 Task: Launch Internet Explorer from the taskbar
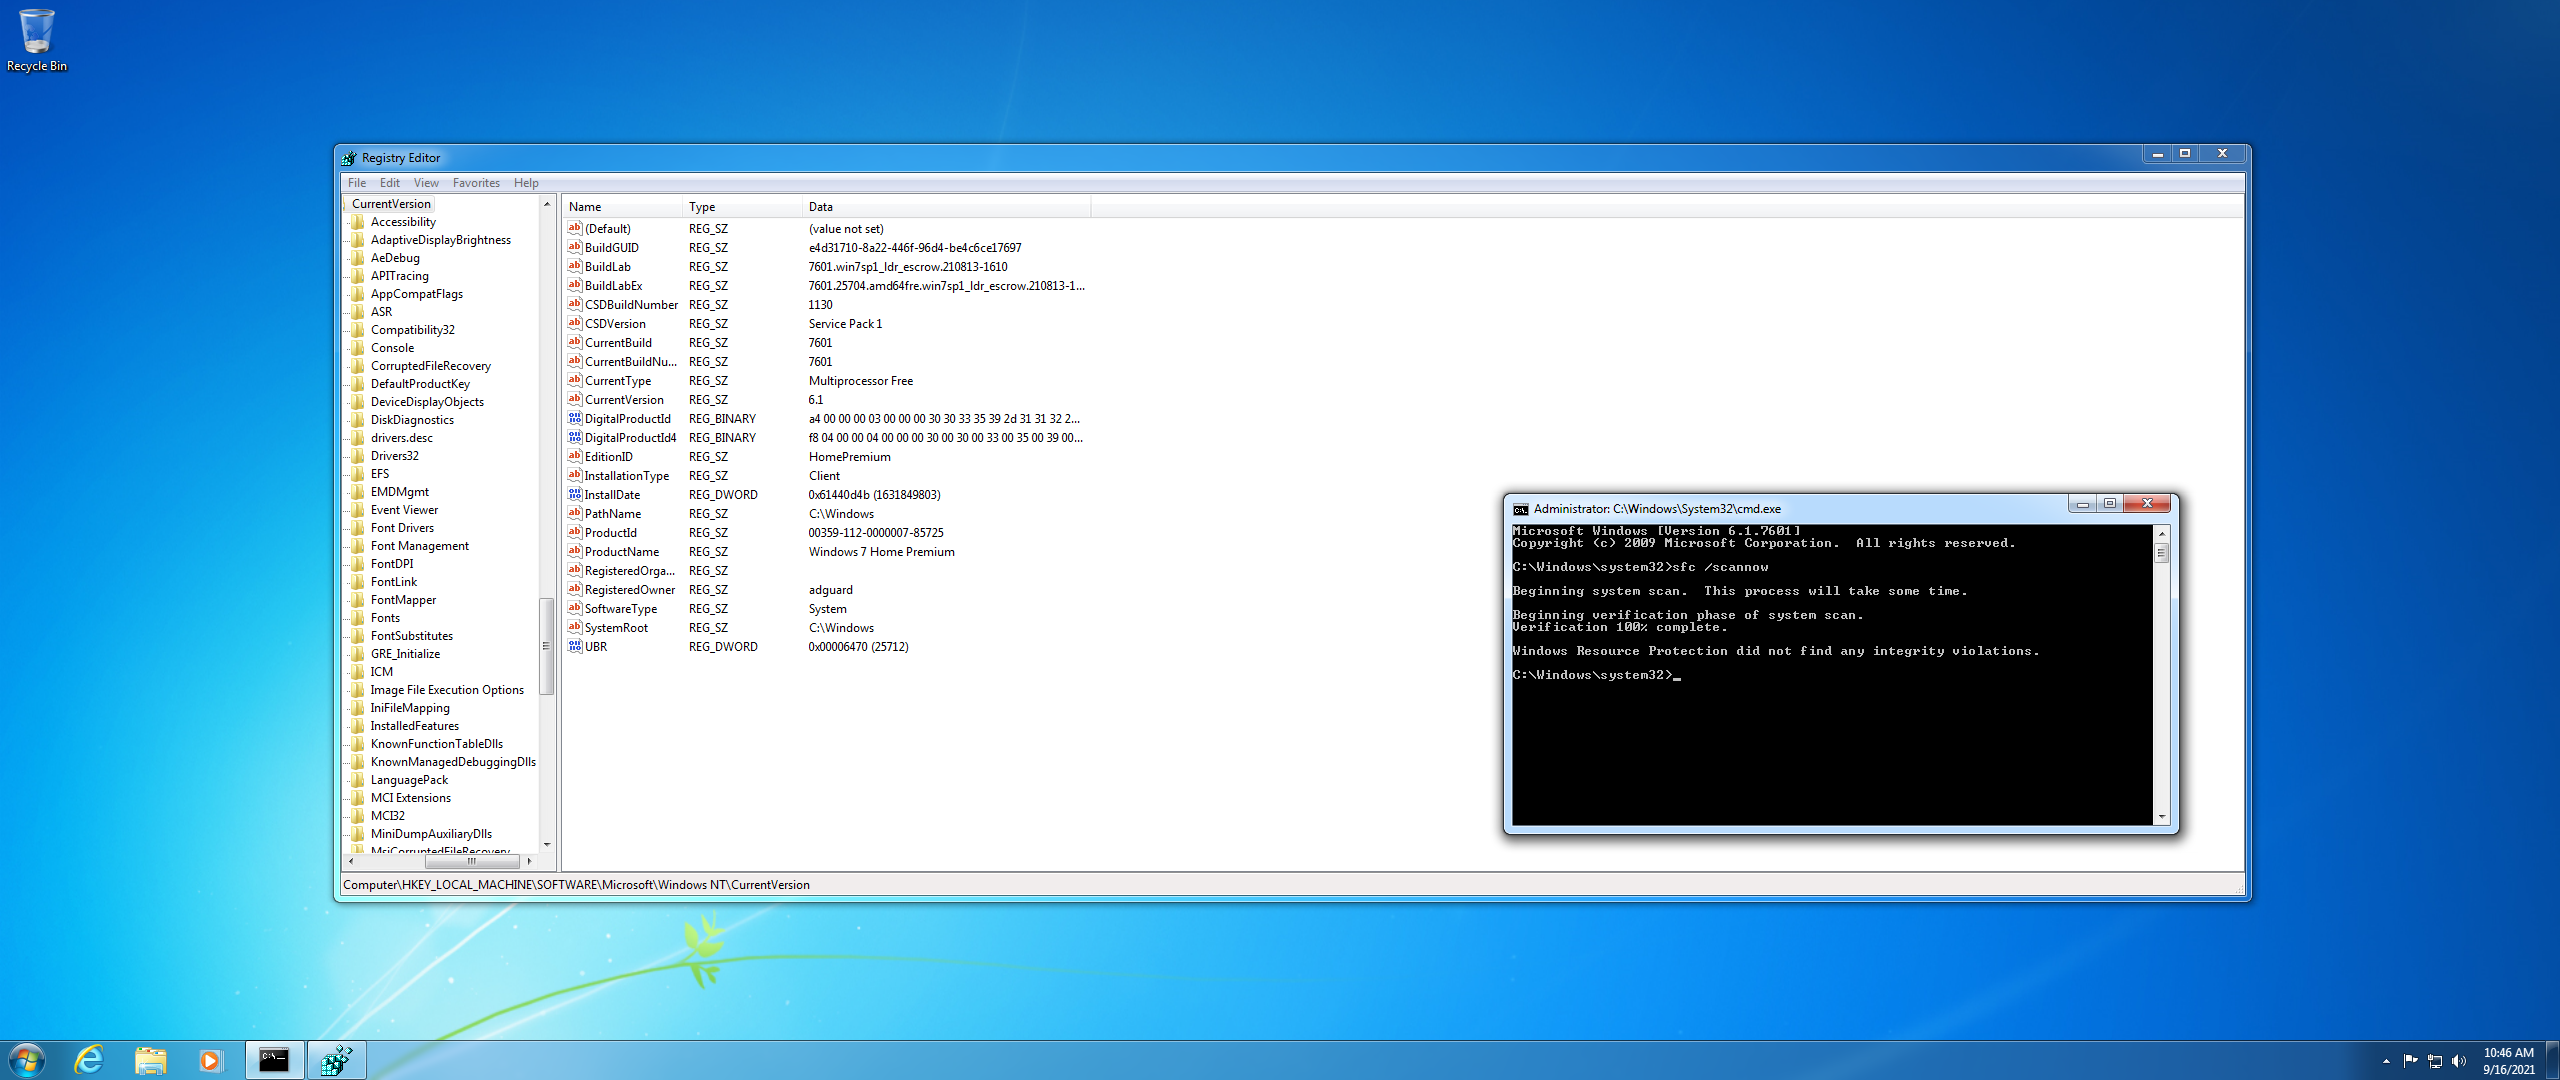point(90,1060)
